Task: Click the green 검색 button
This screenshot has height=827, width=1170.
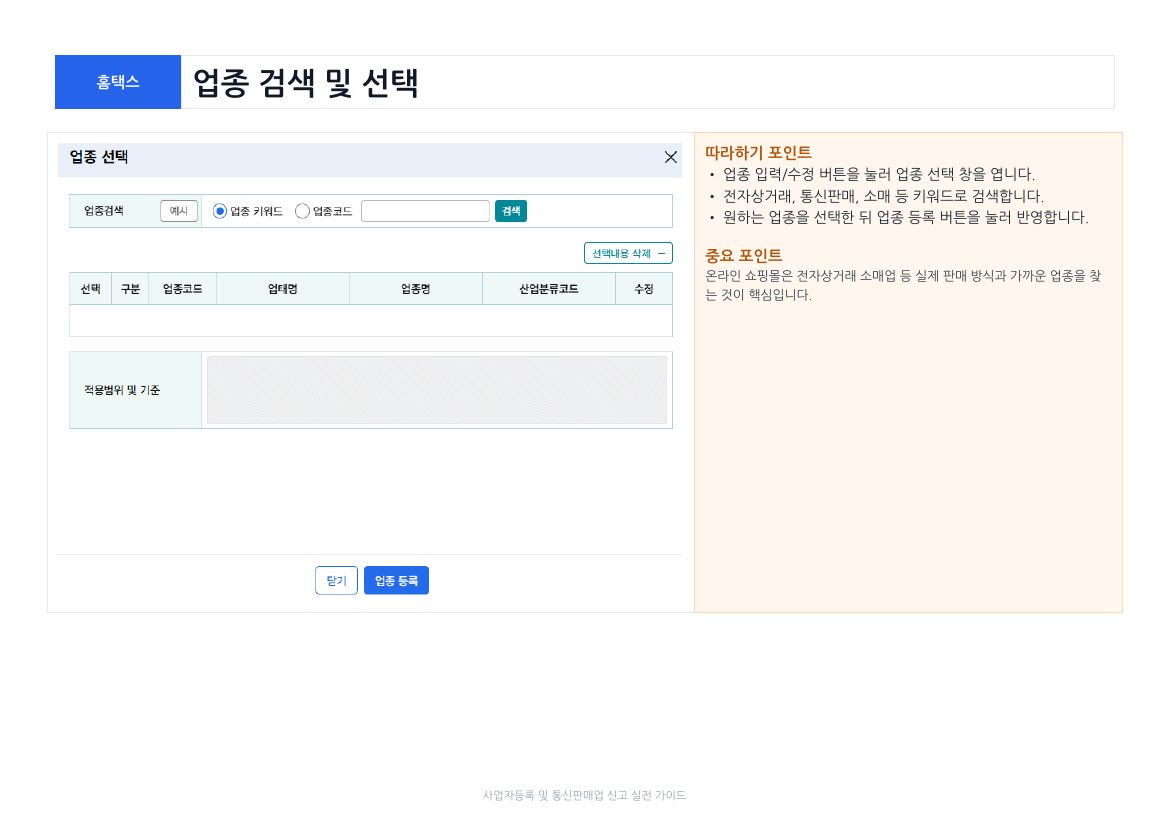Action: [x=511, y=211]
